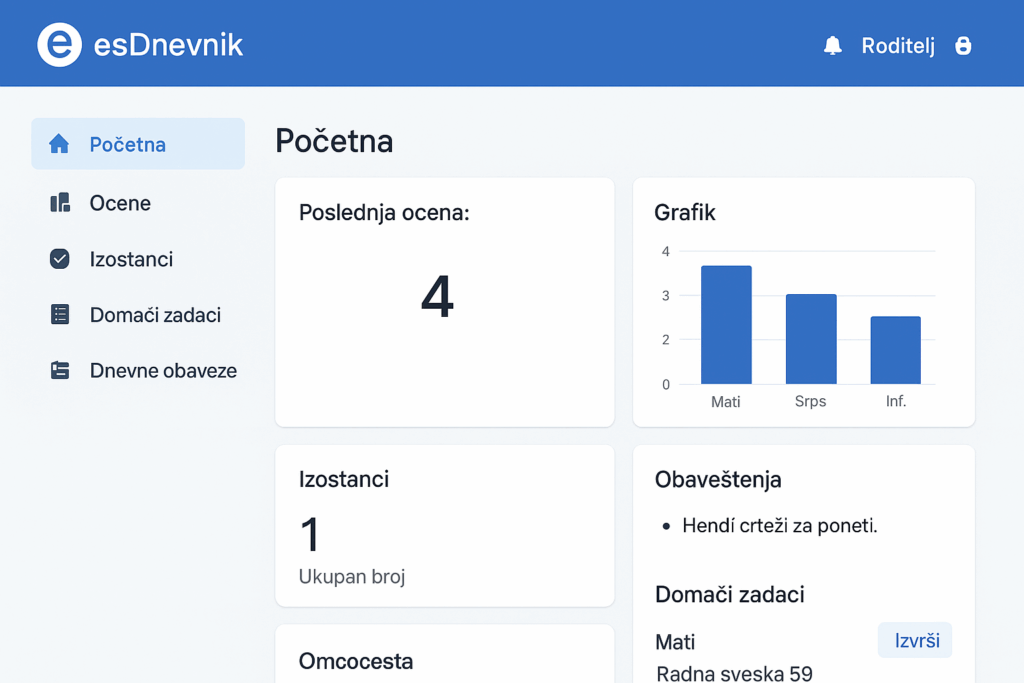Click the Srps axis label in chart
1024x683 pixels.
[810, 401]
